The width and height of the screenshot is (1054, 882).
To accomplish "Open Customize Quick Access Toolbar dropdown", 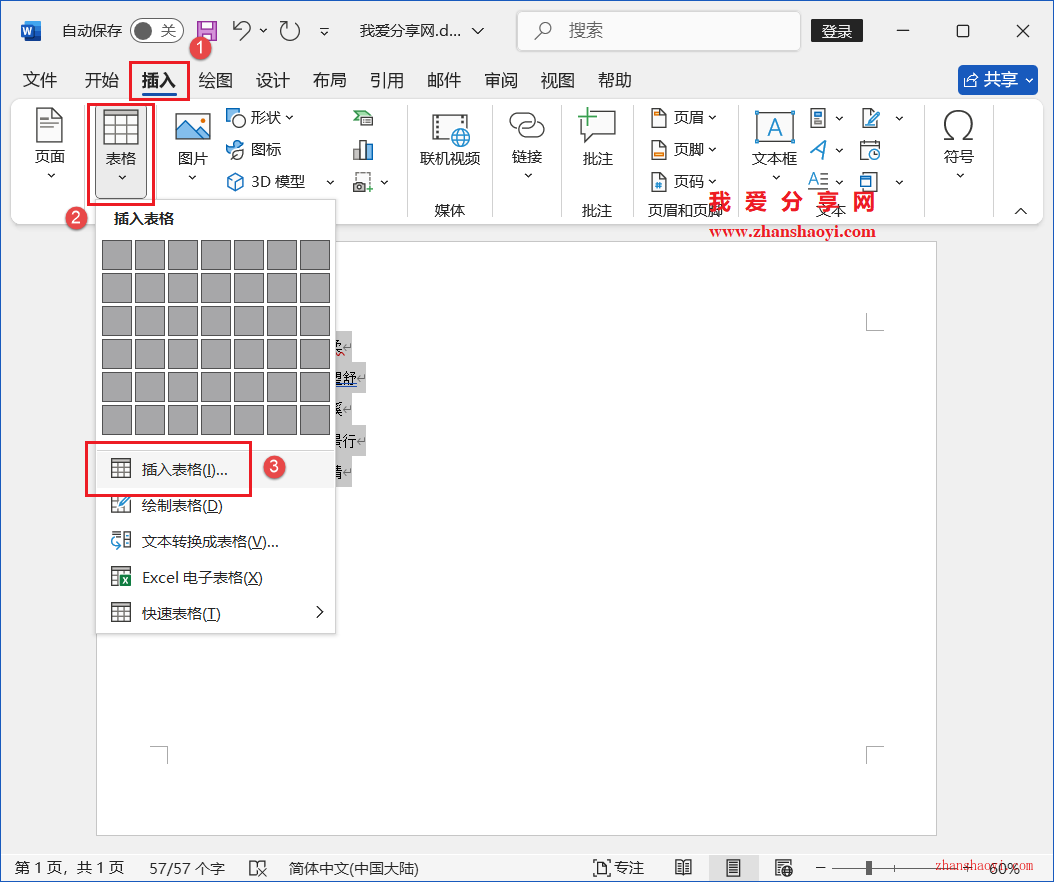I will tap(324, 31).
